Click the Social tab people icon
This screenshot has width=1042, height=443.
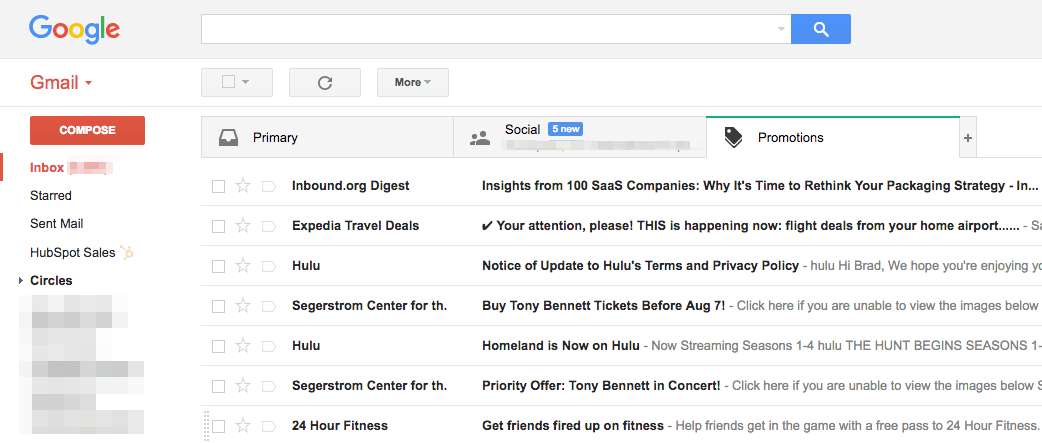480,138
